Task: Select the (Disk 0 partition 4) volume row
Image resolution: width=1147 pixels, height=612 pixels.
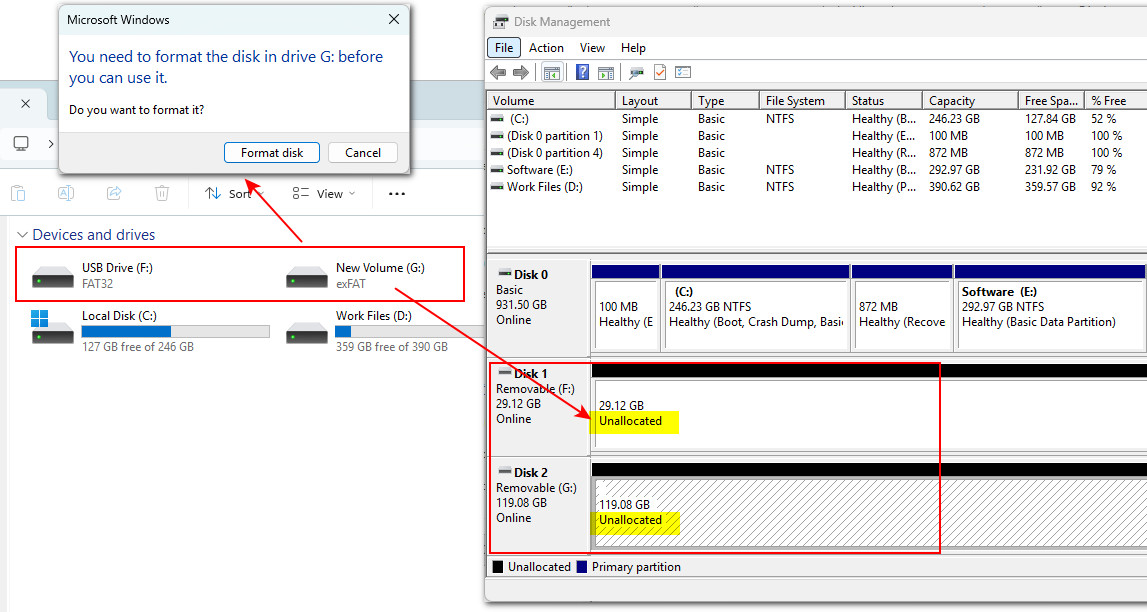Action: (x=816, y=153)
